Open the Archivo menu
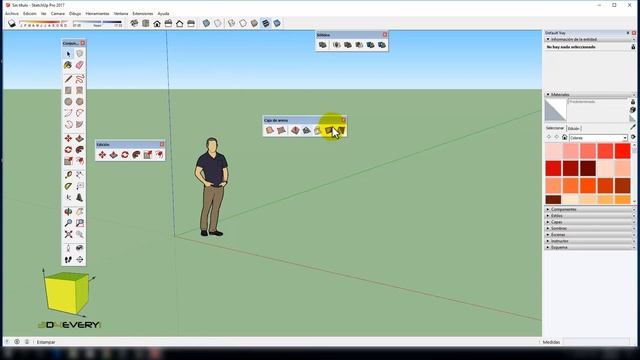This screenshot has height=360, width=640. (11, 13)
